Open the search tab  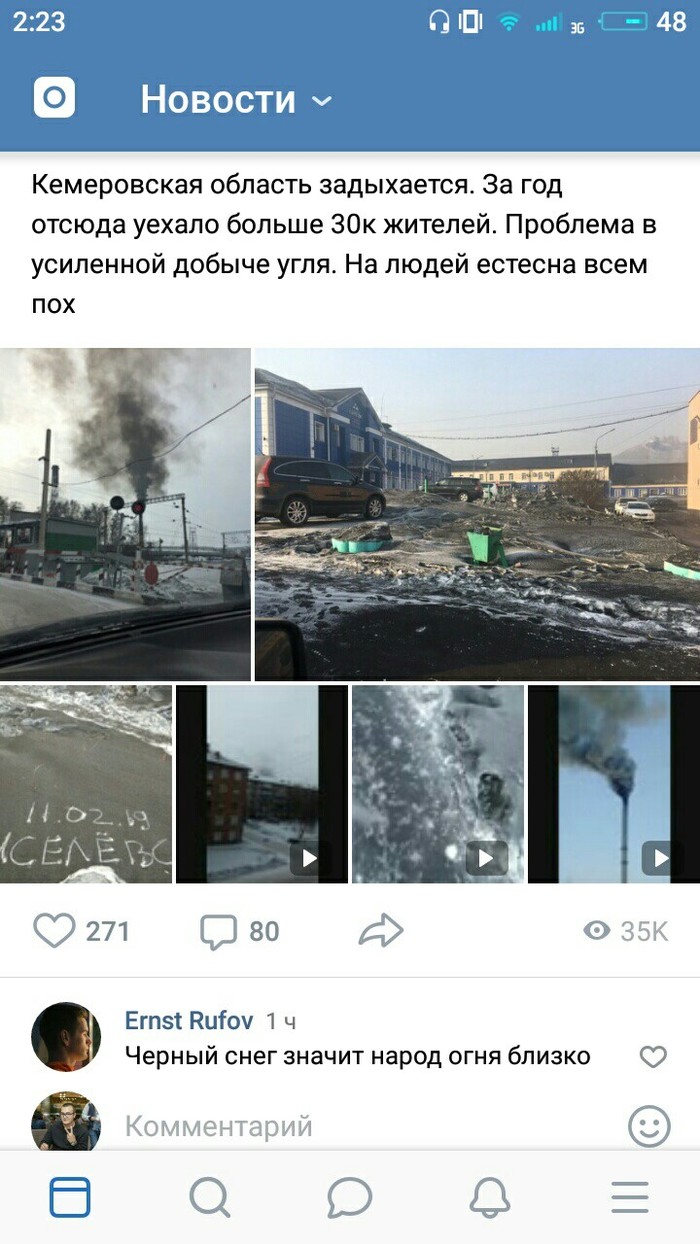(x=209, y=1197)
